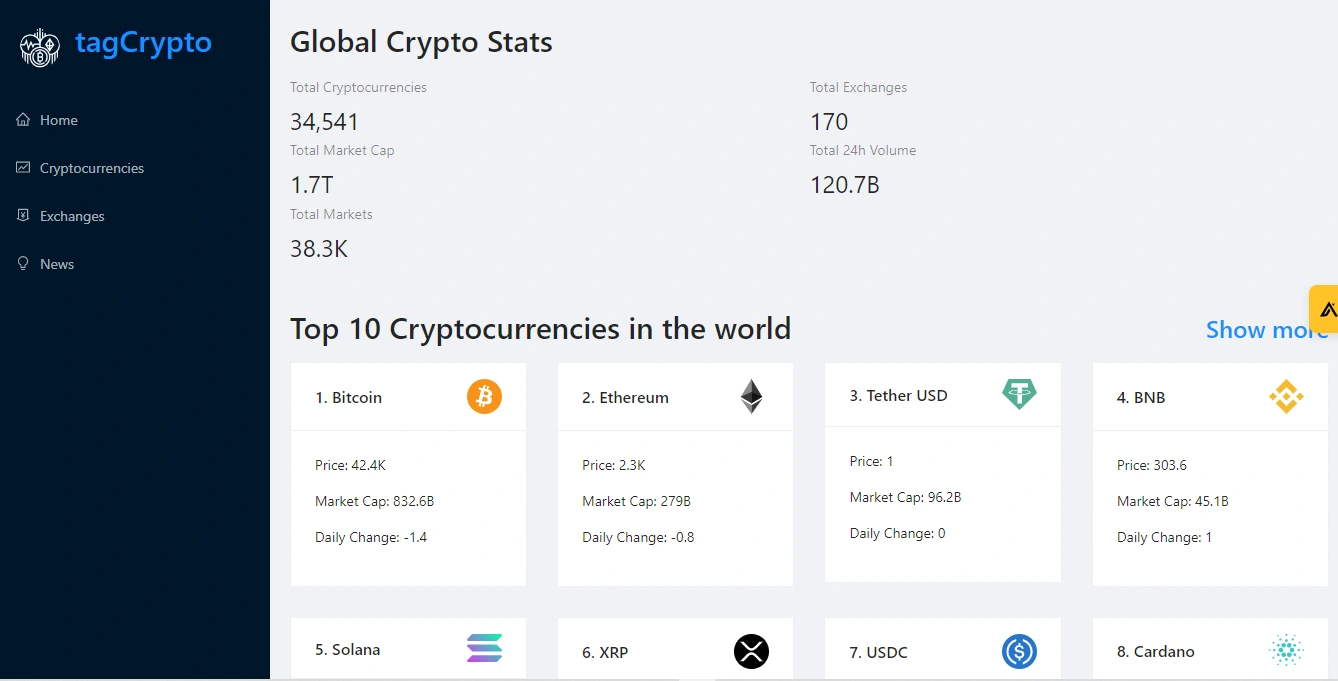Click the BNB logo icon
The width and height of the screenshot is (1338, 681).
[1286, 397]
